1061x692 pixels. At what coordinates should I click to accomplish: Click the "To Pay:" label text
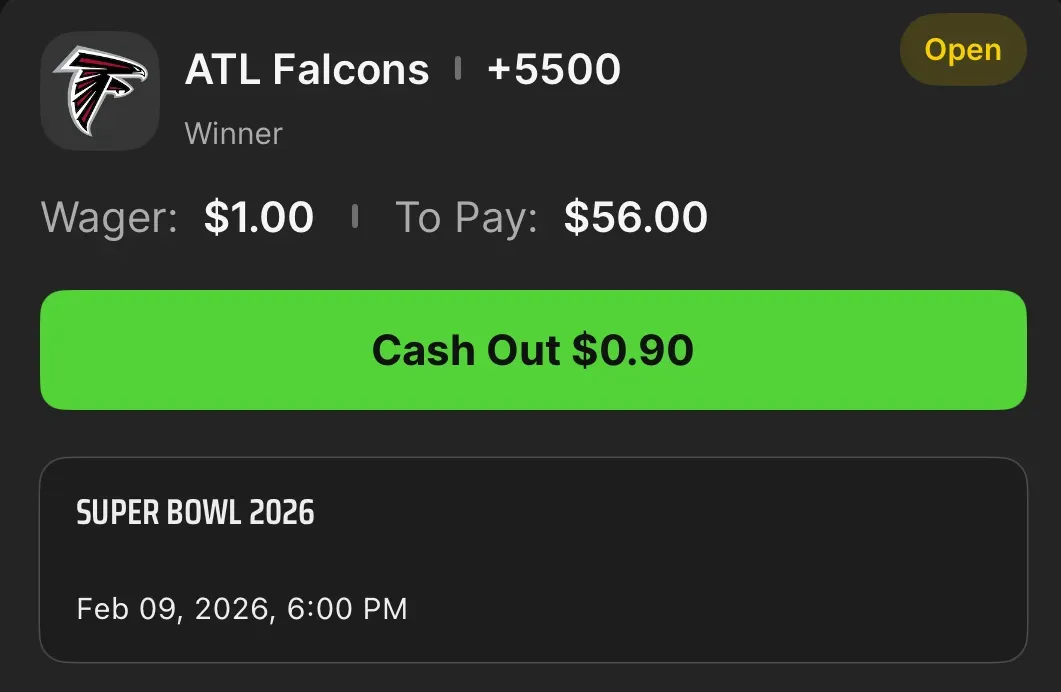467,217
